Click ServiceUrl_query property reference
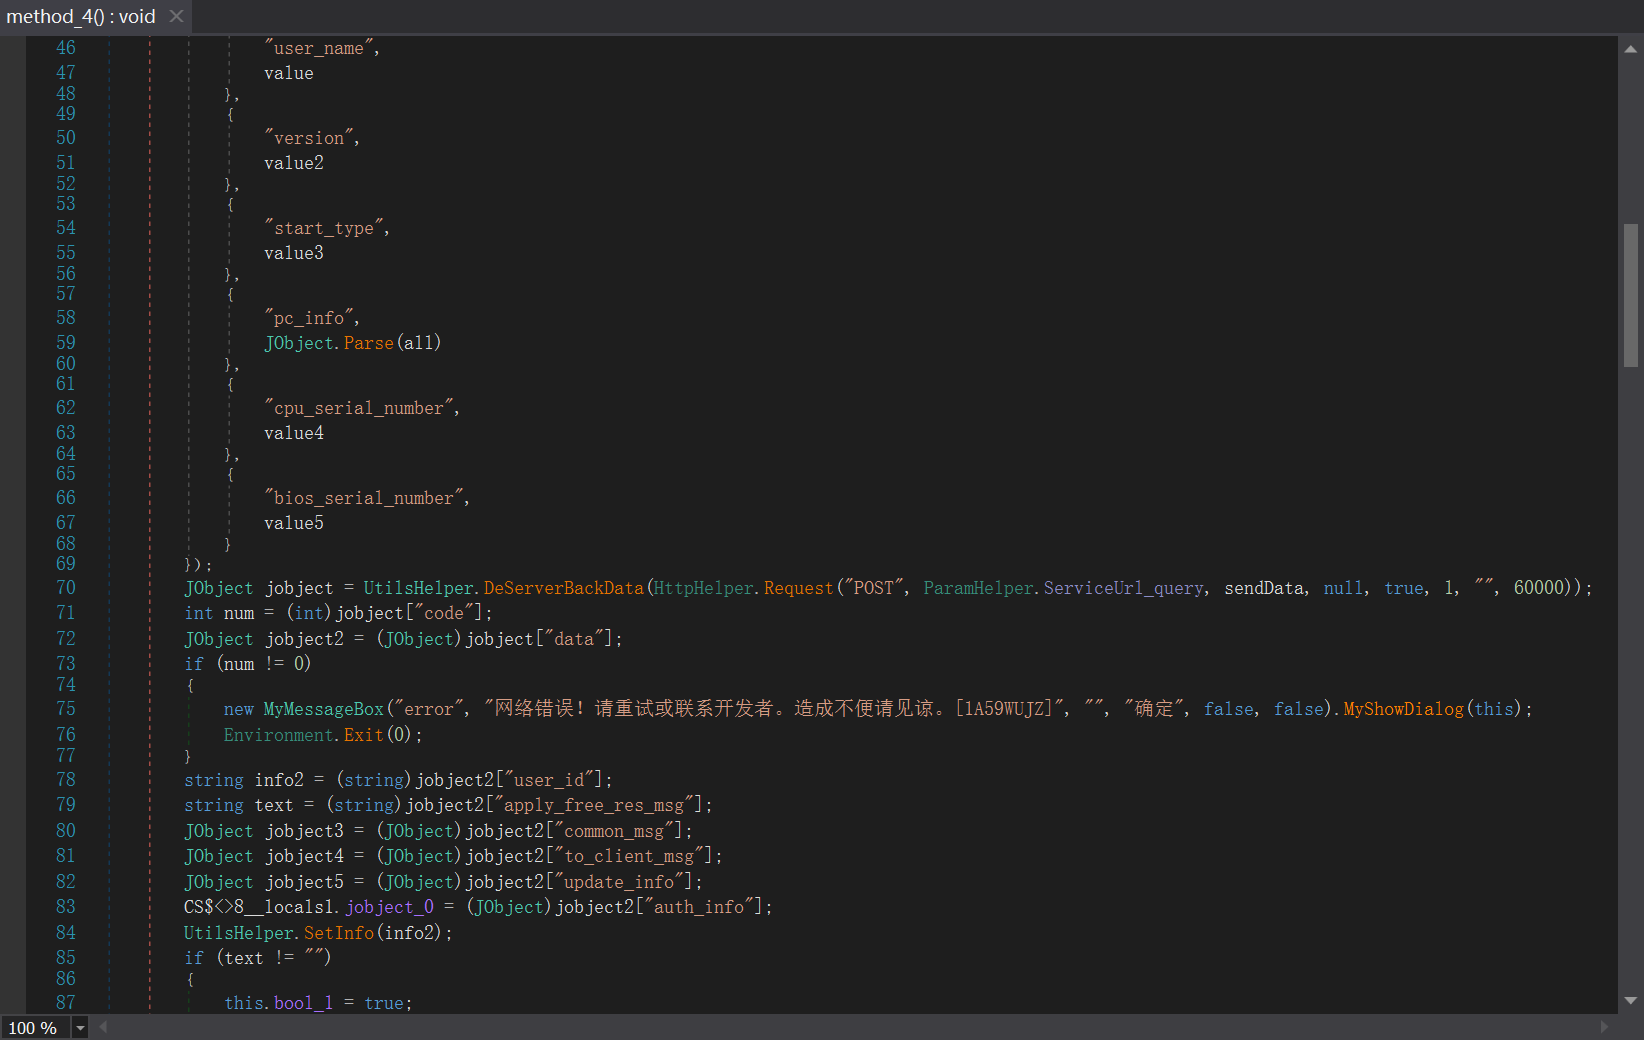 click(x=1123, y=588)
